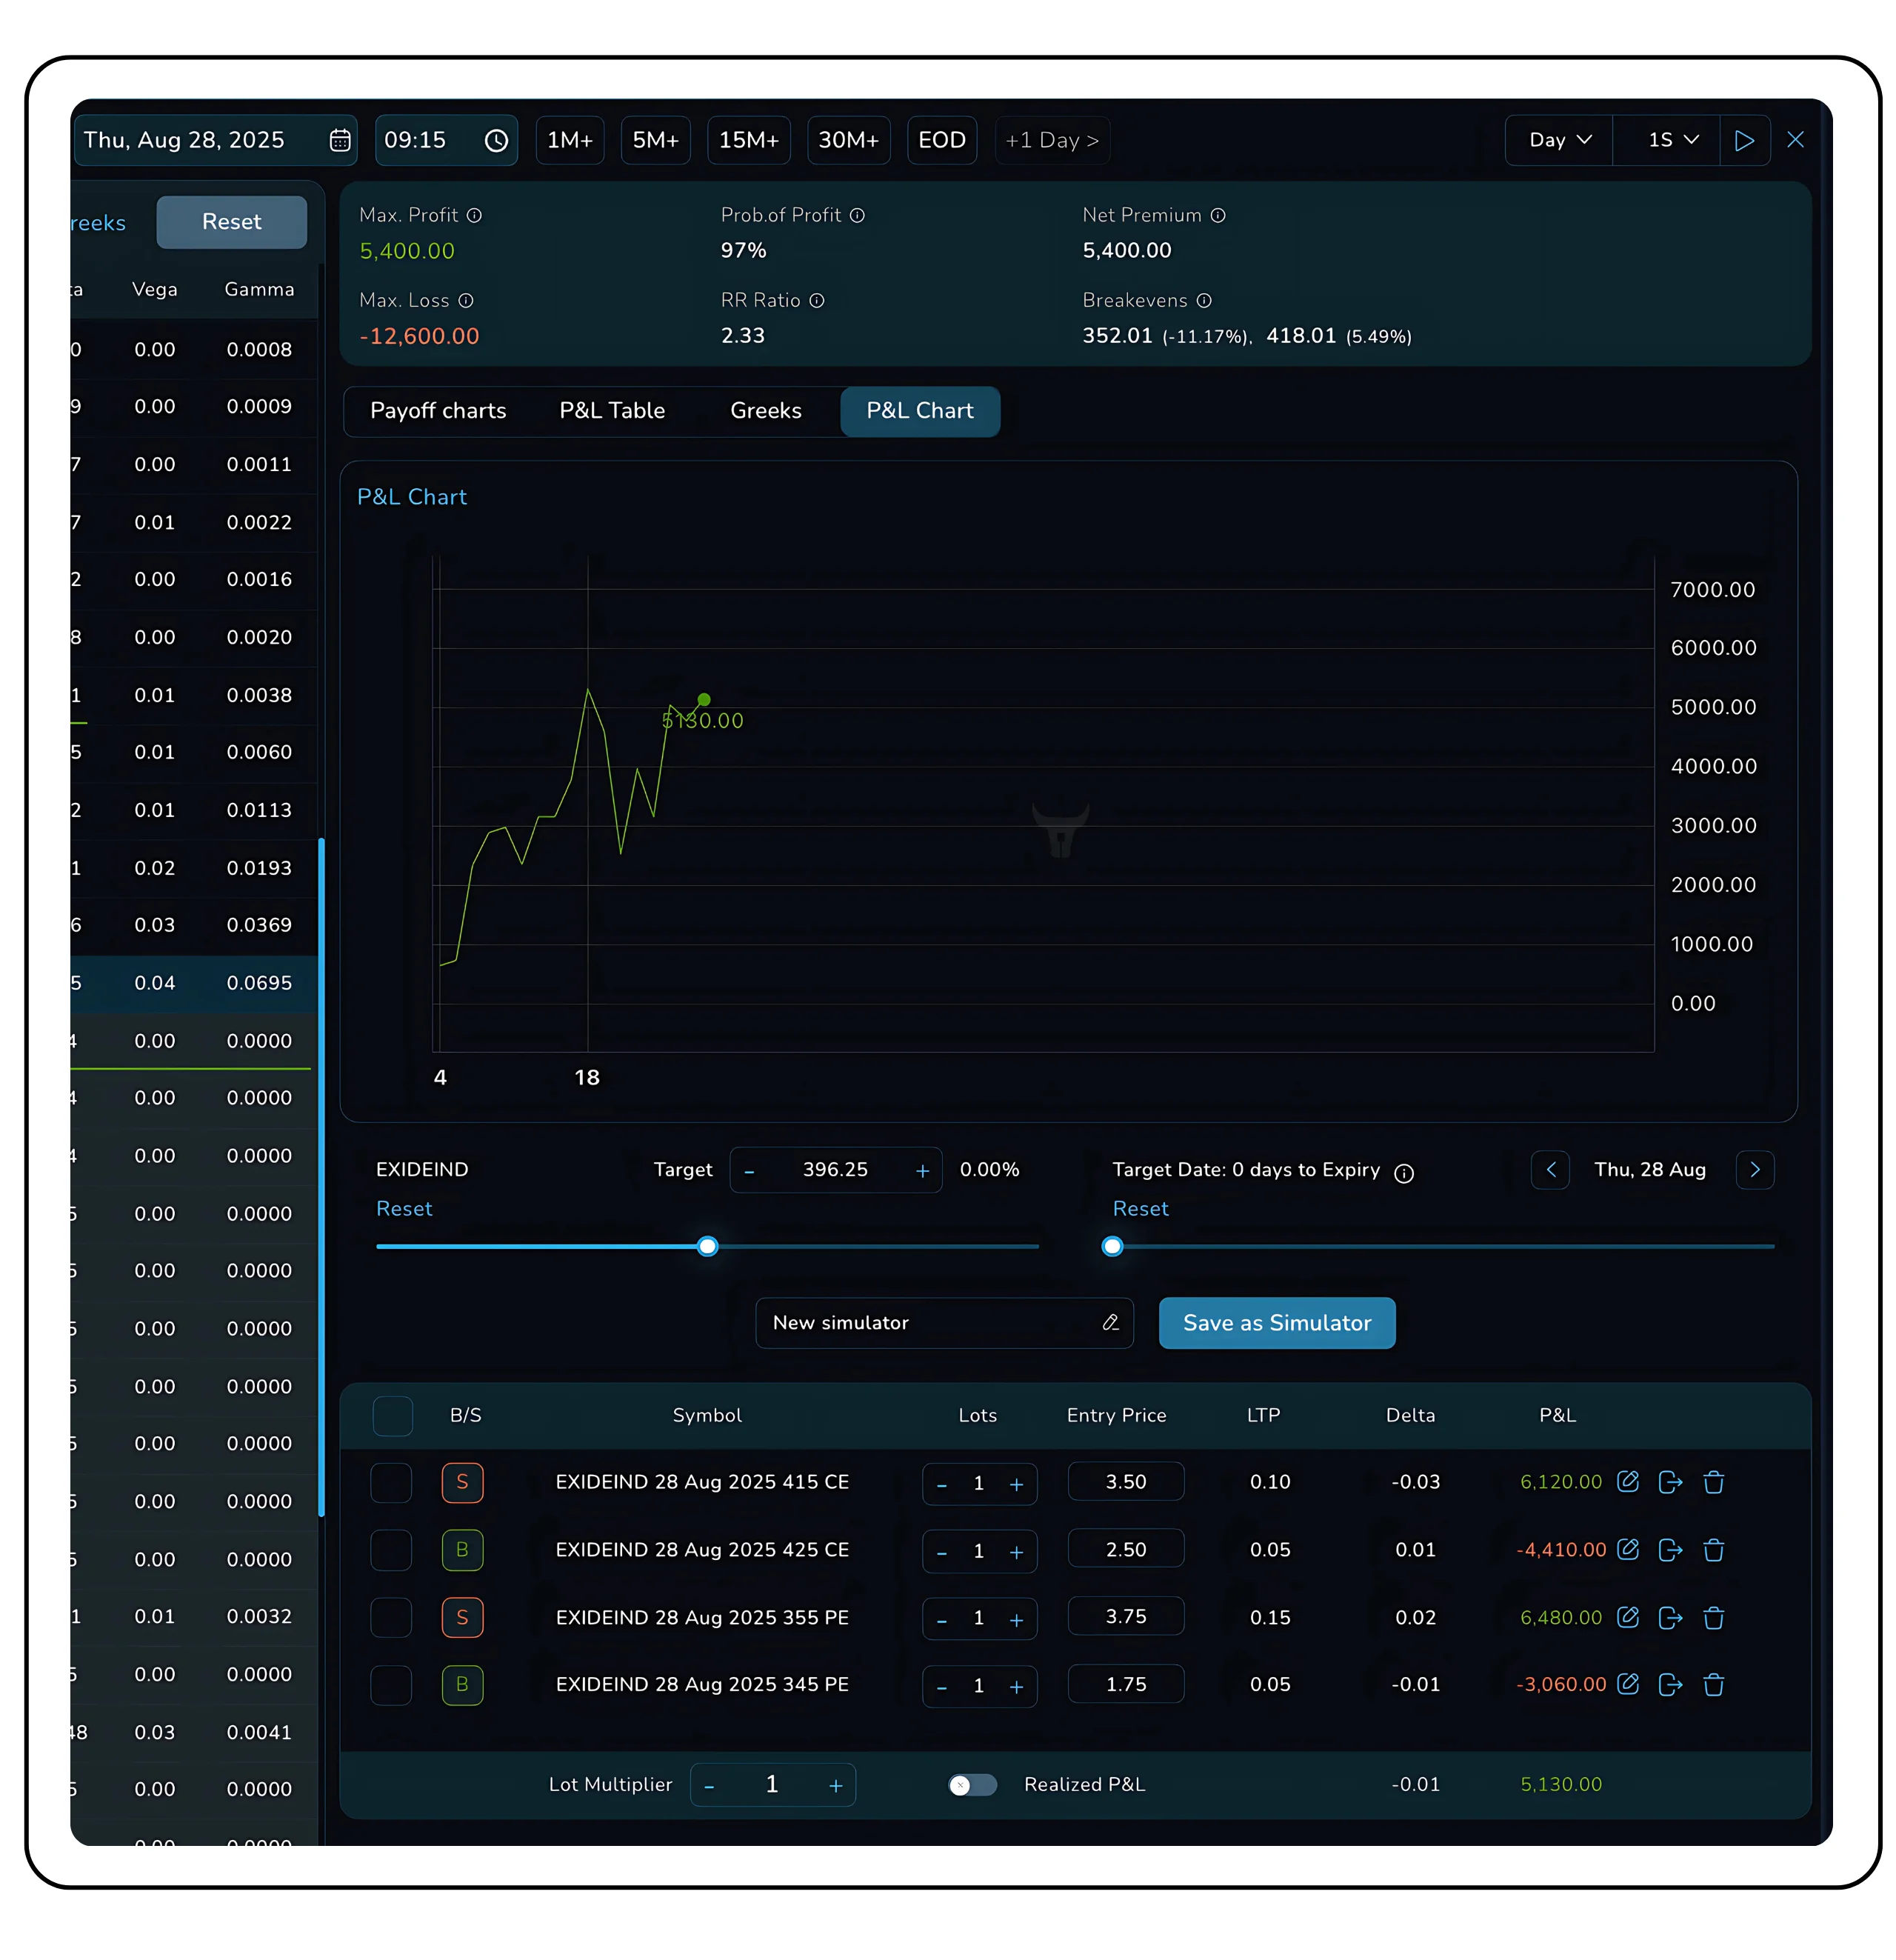Advance time with 15M+ button
This screenshot has width=1896, height=1960.
748,140
